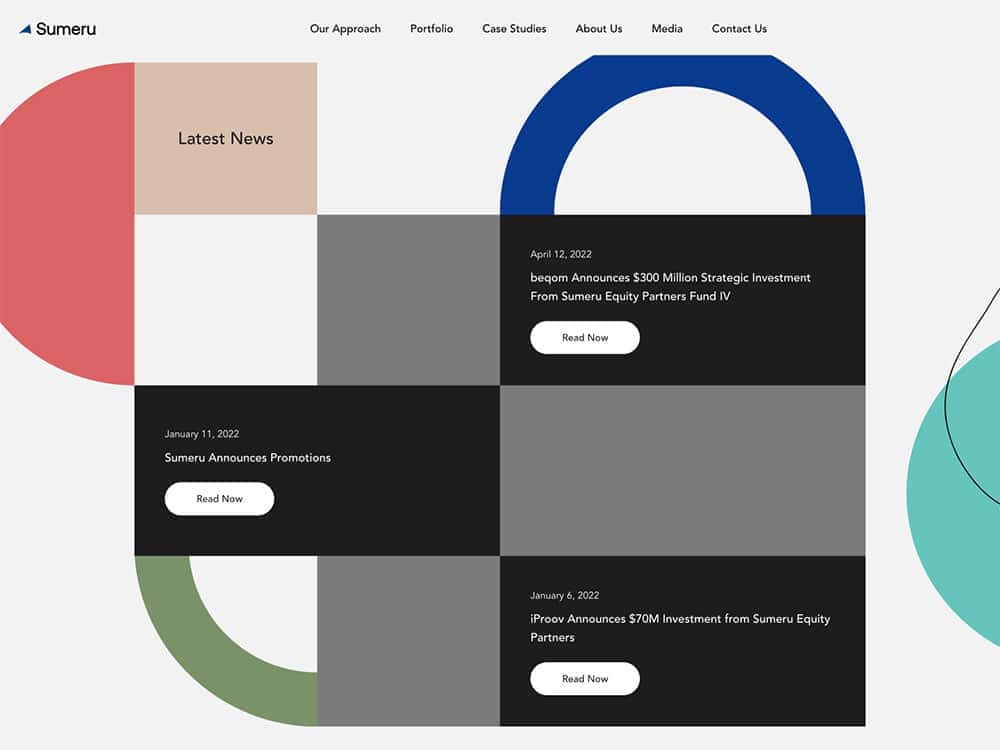Select About Us in the navbar
The height and width of the screenshot is (750, 1000).
tap(598, 29)
